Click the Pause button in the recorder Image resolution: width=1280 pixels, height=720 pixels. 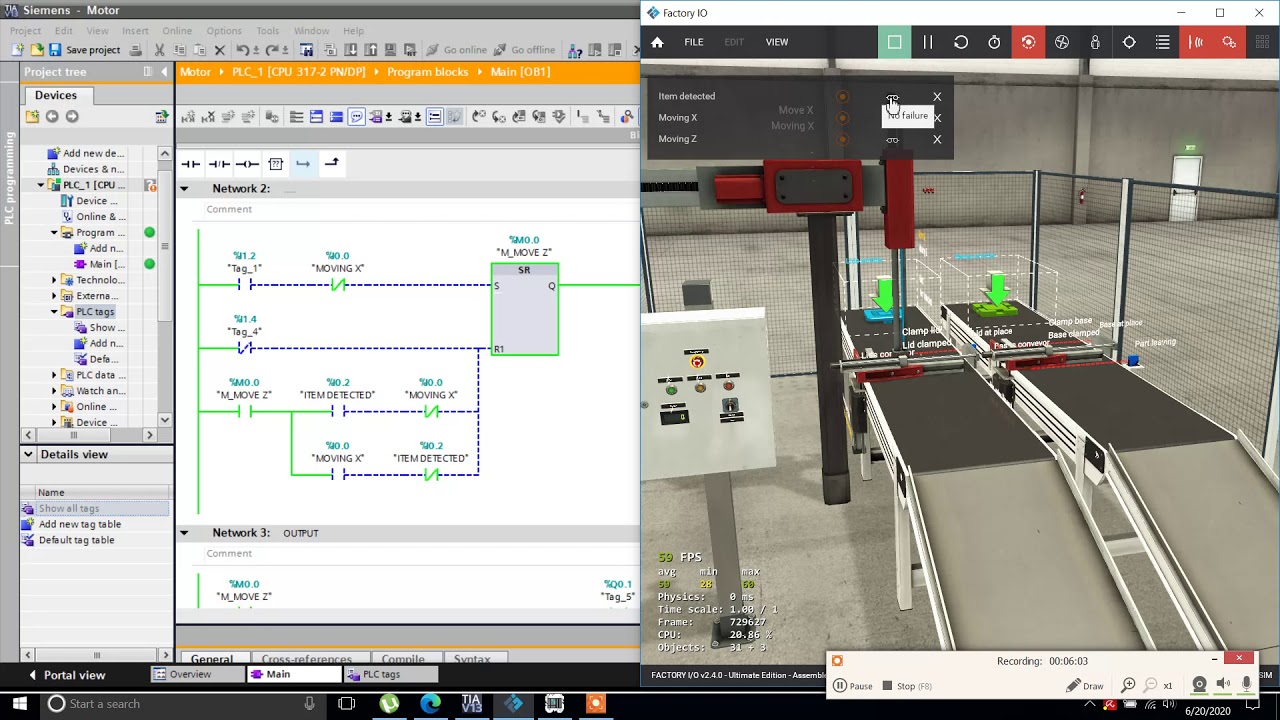[x=853, y=686]
